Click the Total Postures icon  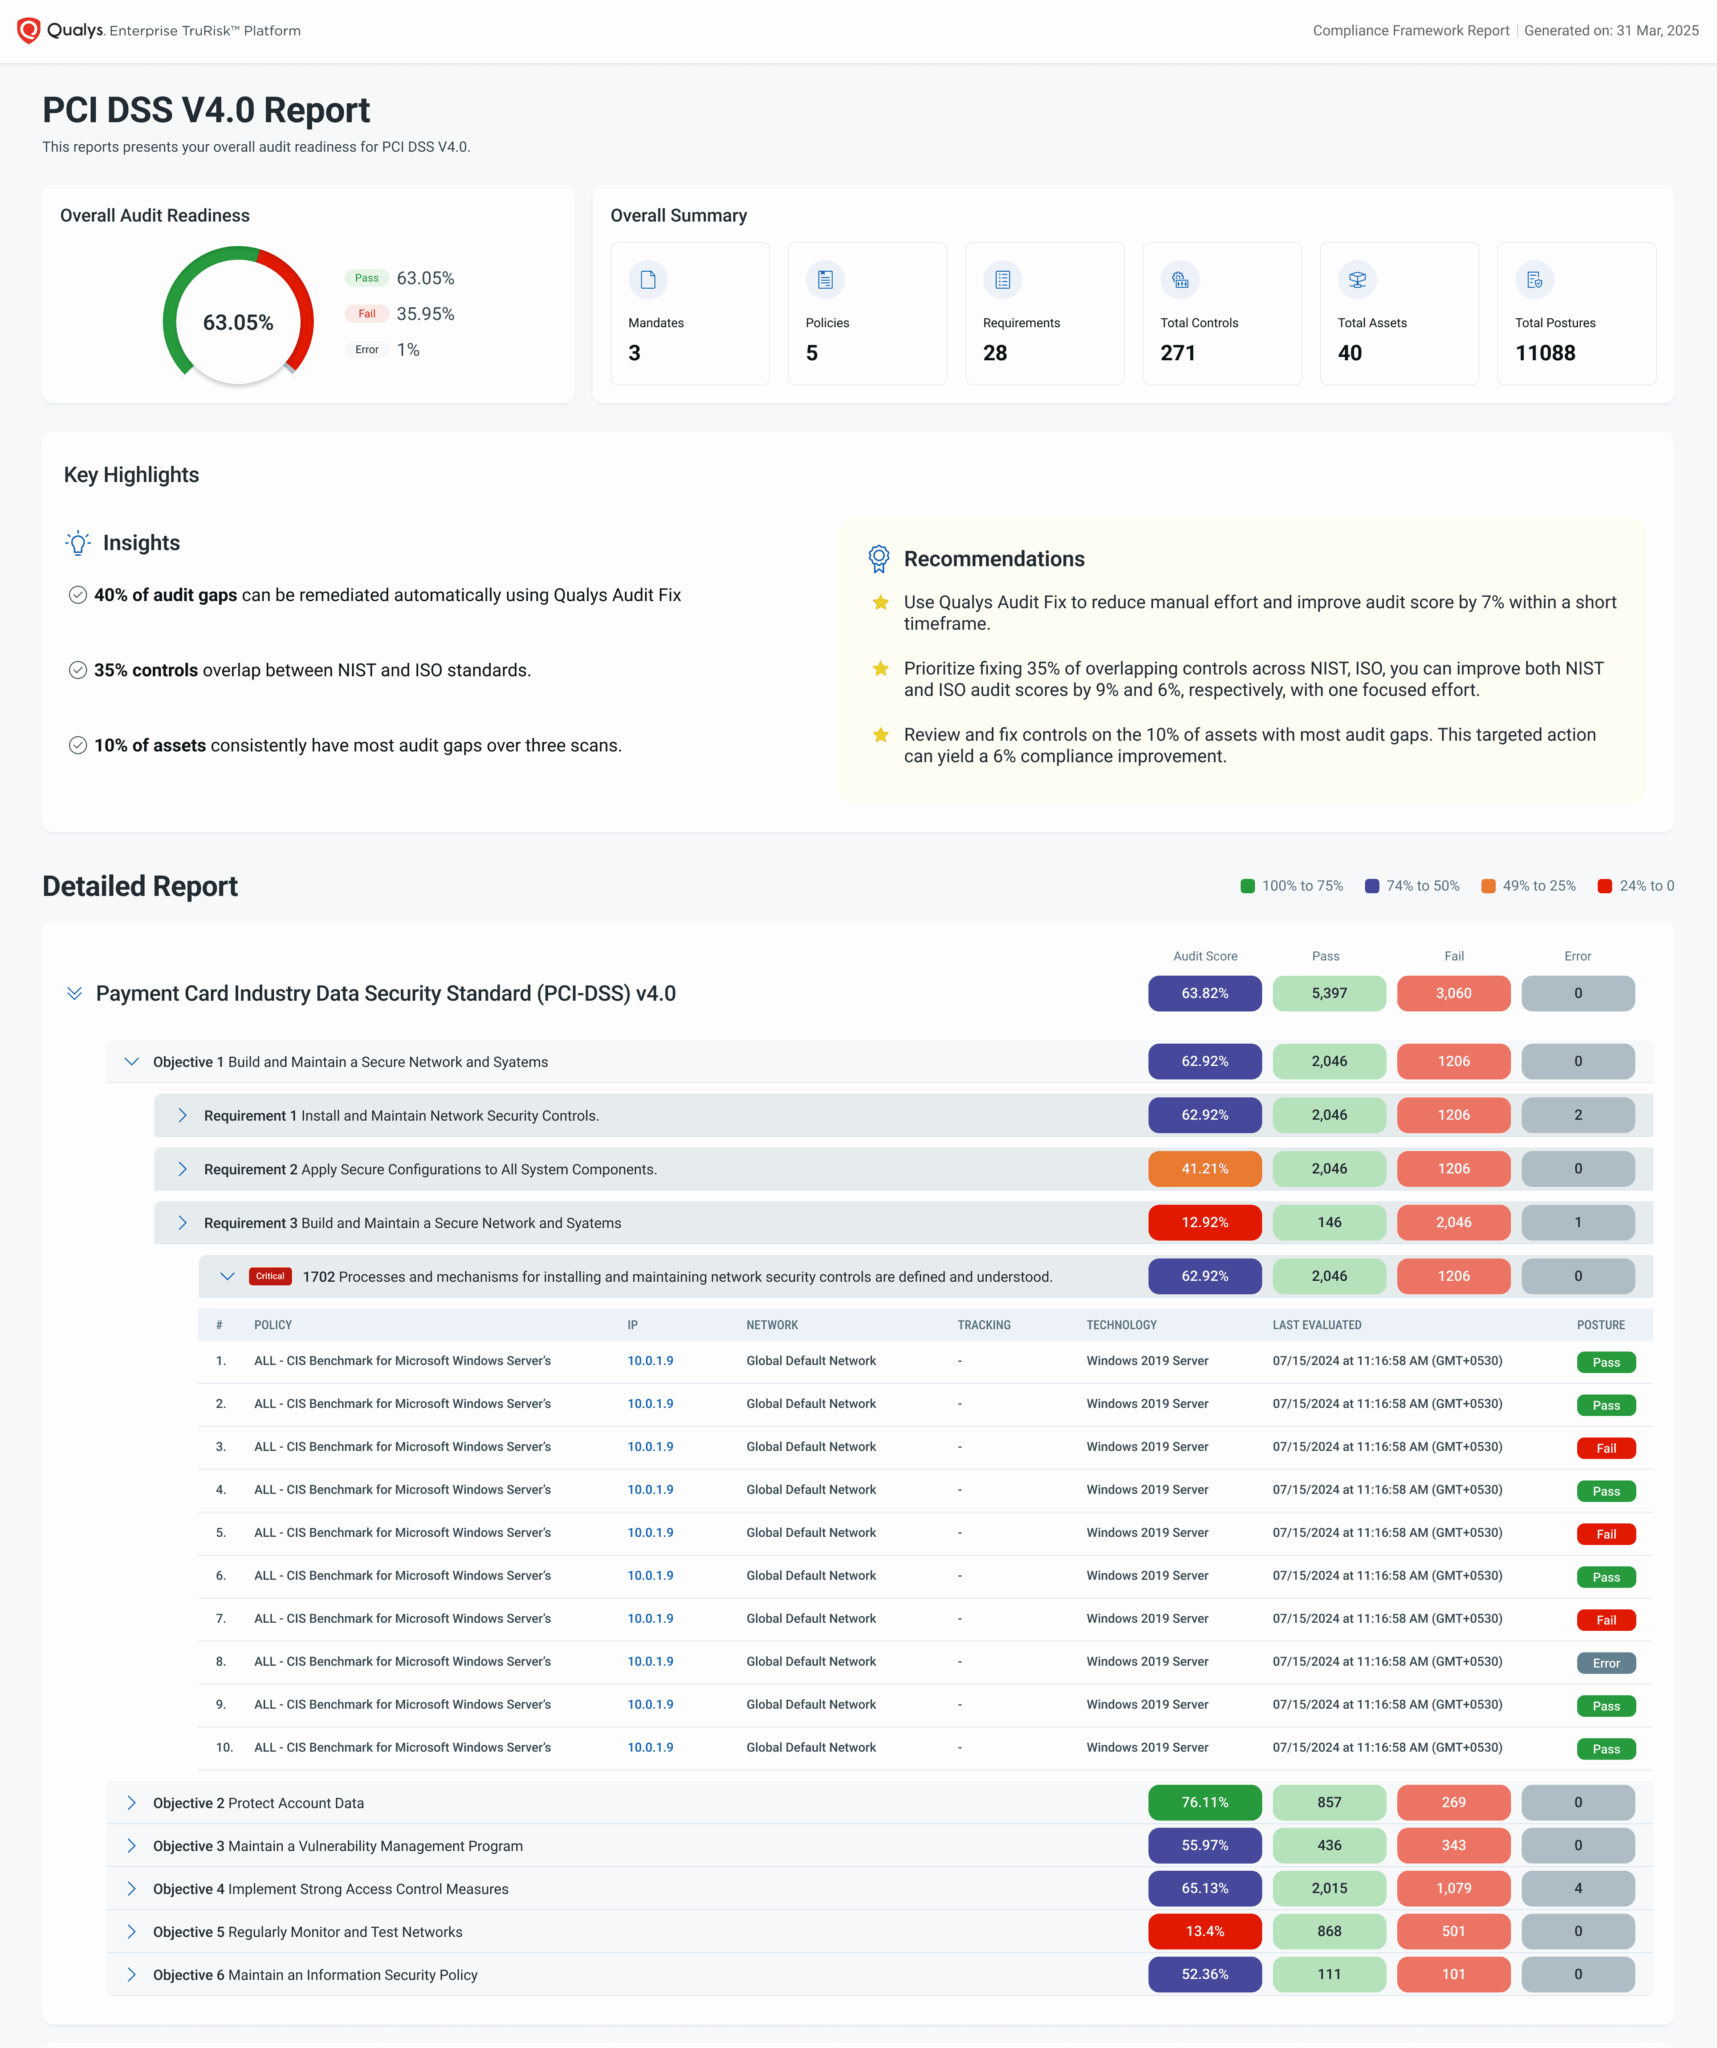click(x=1534, y=280)
